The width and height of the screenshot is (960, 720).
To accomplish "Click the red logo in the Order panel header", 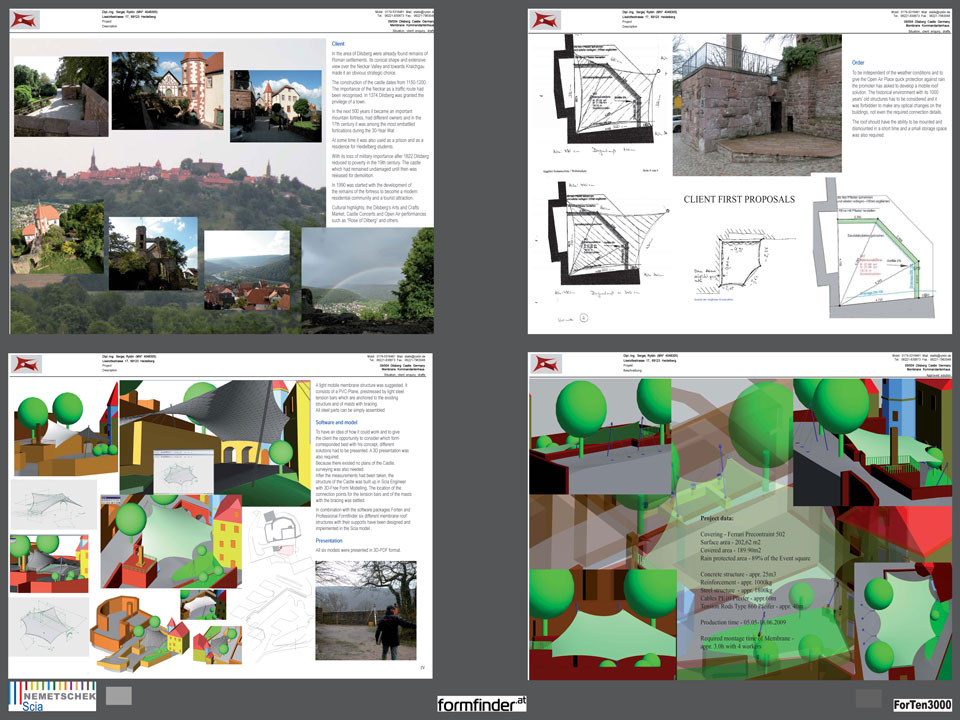I will pyautogui.click(x=545, y=20).
